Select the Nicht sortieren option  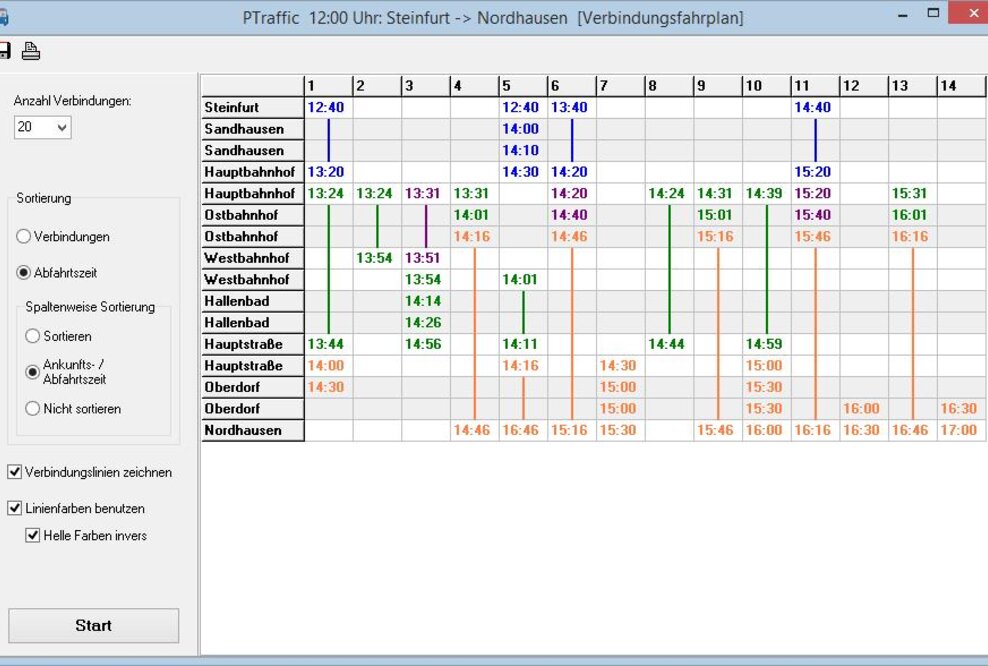(x=33, y=408)
